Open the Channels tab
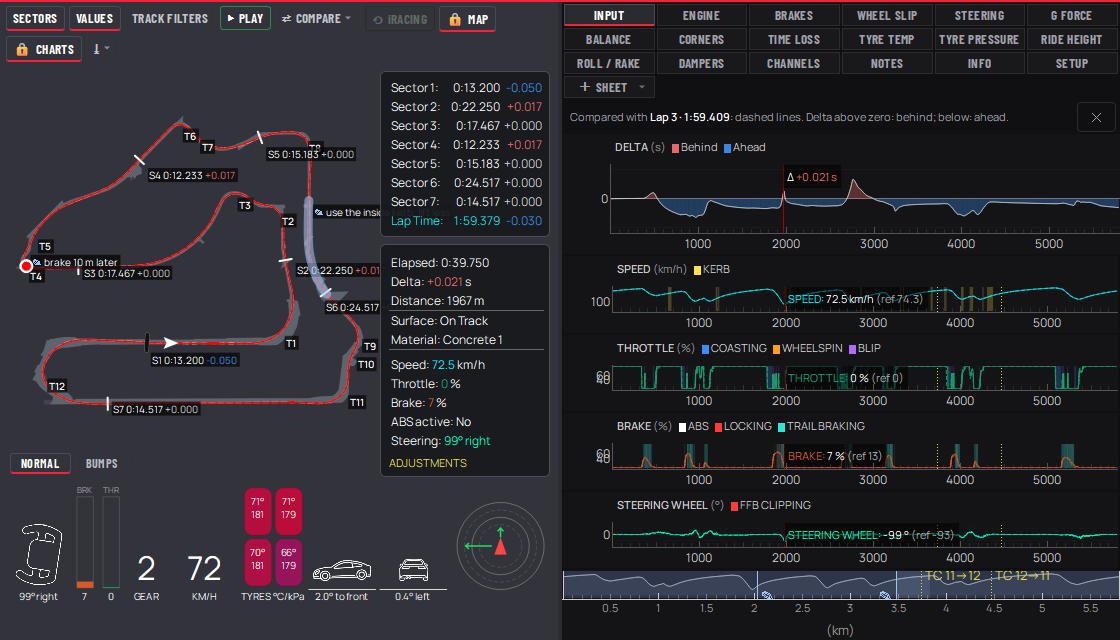1120x640 pixels. (x=794, y=63)
